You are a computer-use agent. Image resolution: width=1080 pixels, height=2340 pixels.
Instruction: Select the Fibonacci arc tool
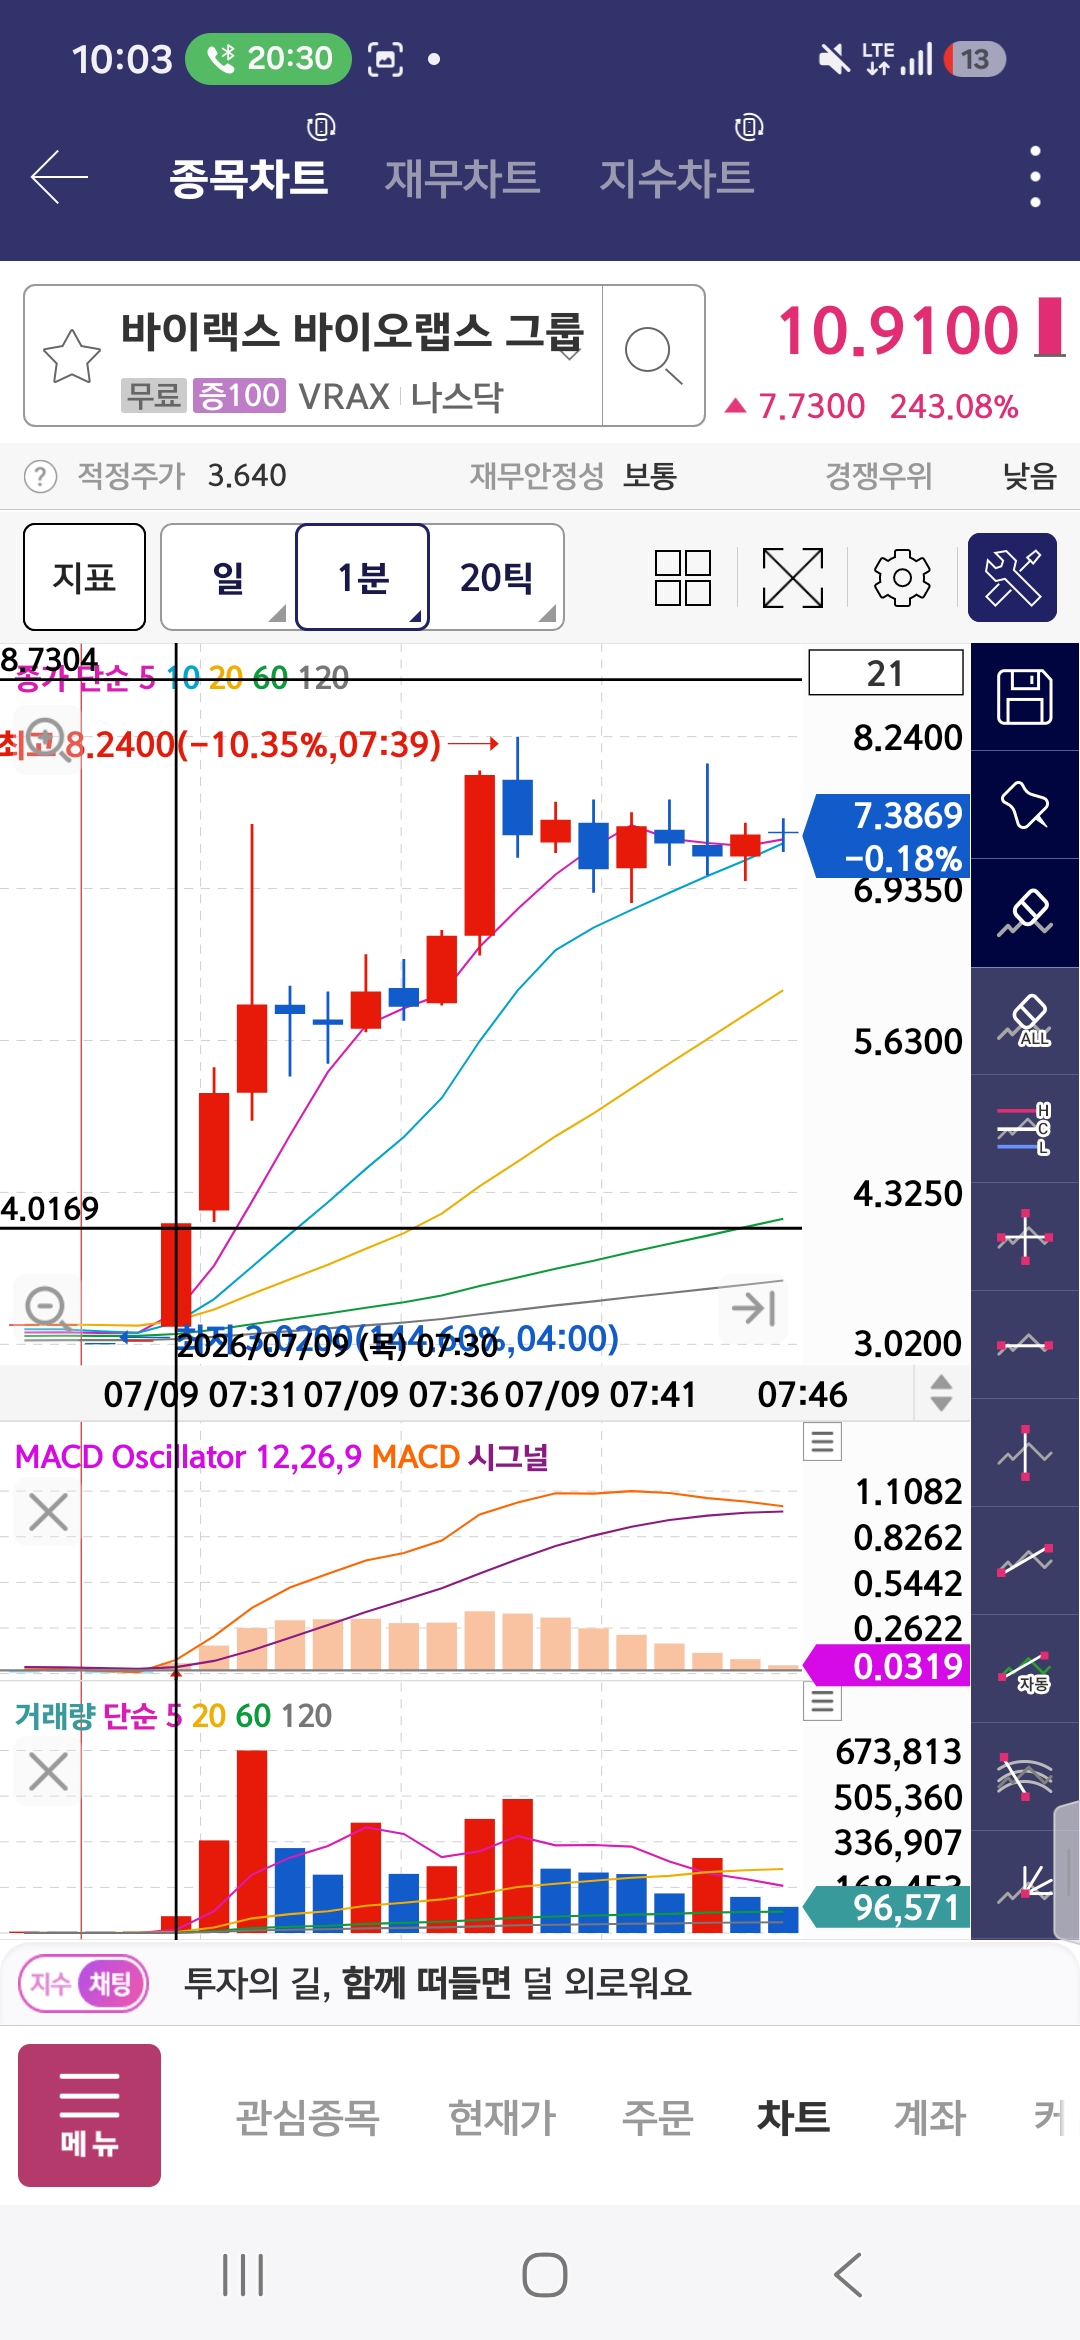tap(1025, 1777)
